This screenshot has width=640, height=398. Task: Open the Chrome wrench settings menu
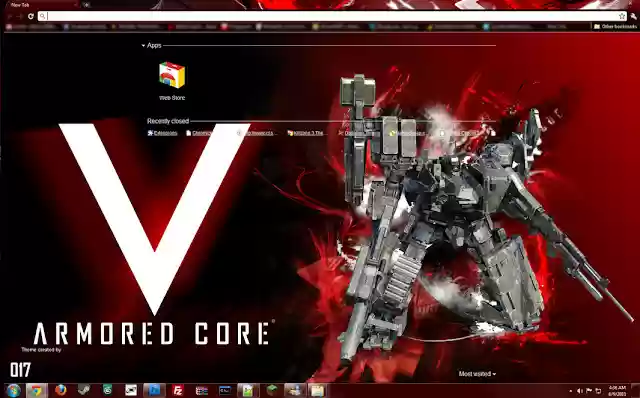[633, 16]
